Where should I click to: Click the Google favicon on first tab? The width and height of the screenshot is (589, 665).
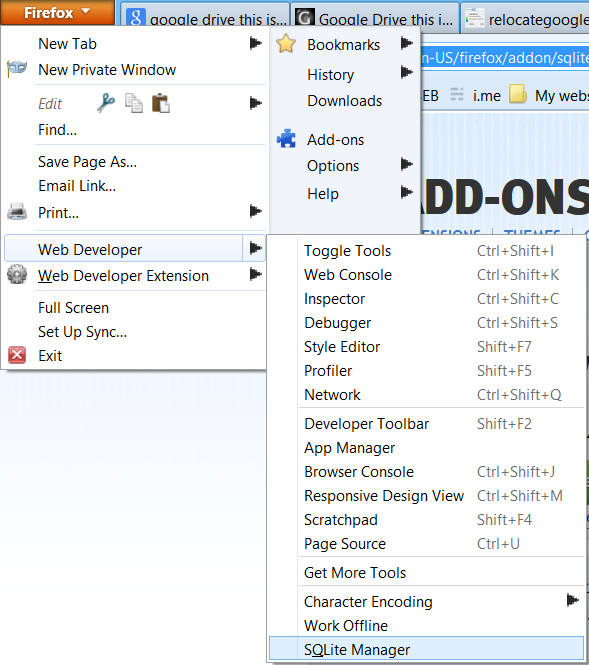click(136, 18)
